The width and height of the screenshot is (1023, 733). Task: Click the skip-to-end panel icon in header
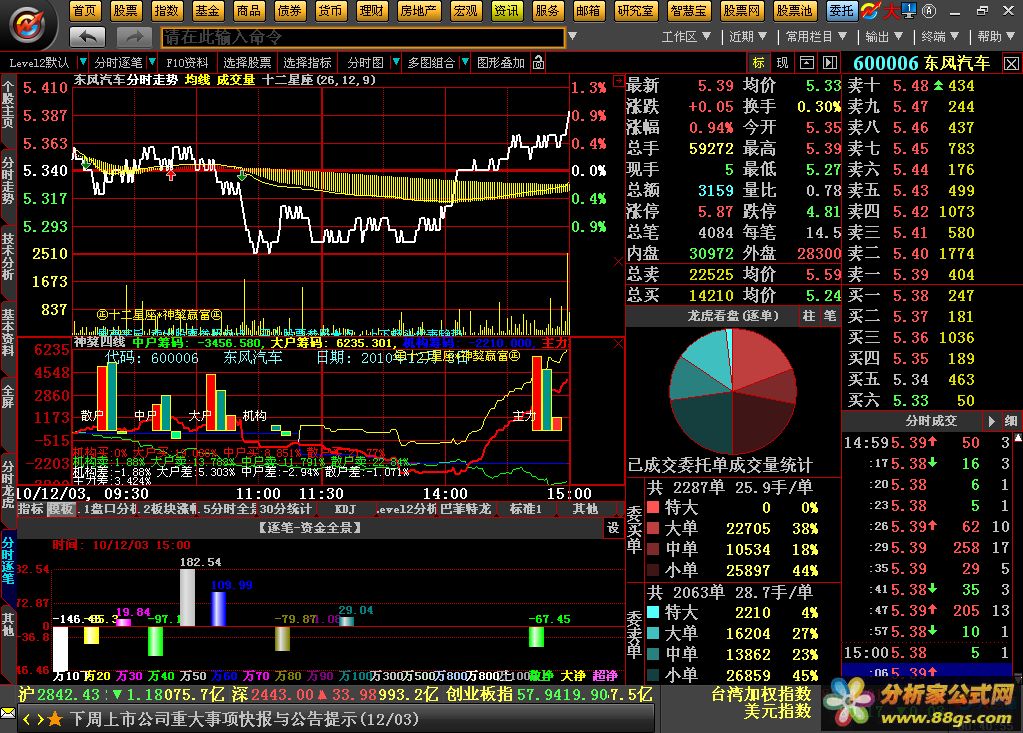pyautogui.click(x=830, y=63)
